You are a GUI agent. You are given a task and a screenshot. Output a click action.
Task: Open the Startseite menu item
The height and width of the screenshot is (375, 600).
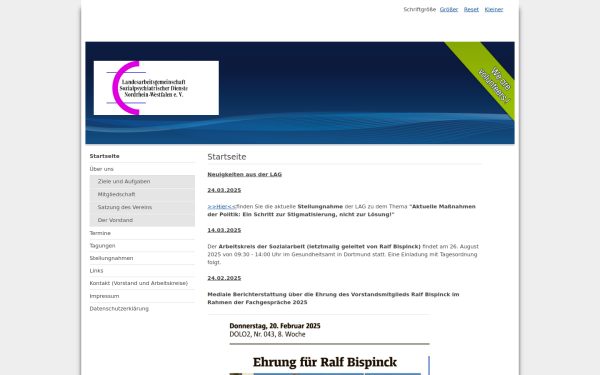click(104, 156)
